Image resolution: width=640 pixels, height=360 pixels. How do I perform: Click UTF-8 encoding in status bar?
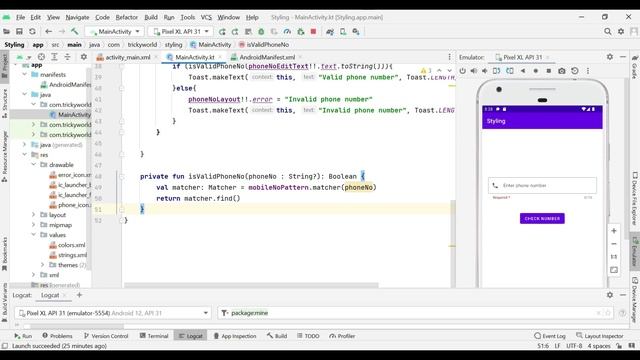pyautogui.click(x=574, y=346)
